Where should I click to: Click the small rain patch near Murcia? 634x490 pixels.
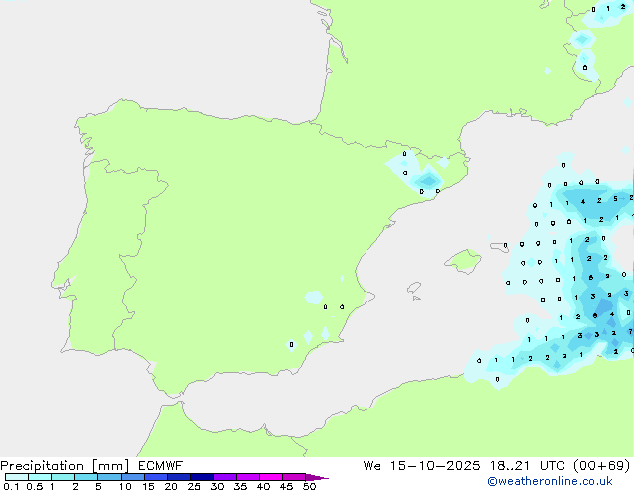click(315, 298)
